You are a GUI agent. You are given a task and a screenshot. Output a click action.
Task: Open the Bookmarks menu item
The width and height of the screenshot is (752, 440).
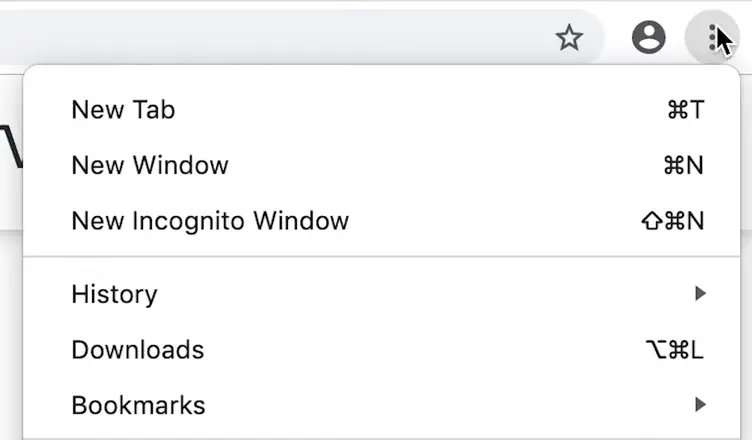click(138, 405)
